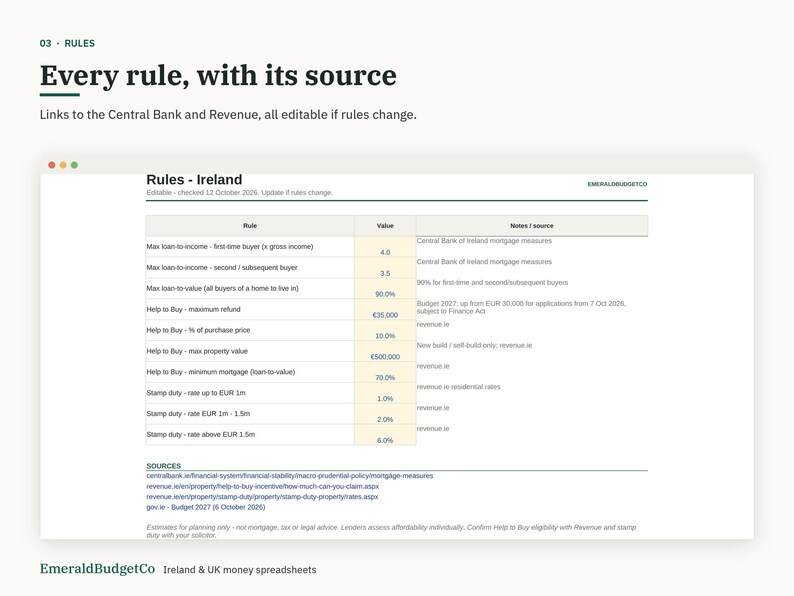Click the 'Links to the Central Bank and Revenue' subheading
The image size is (794, 596).
228,115
